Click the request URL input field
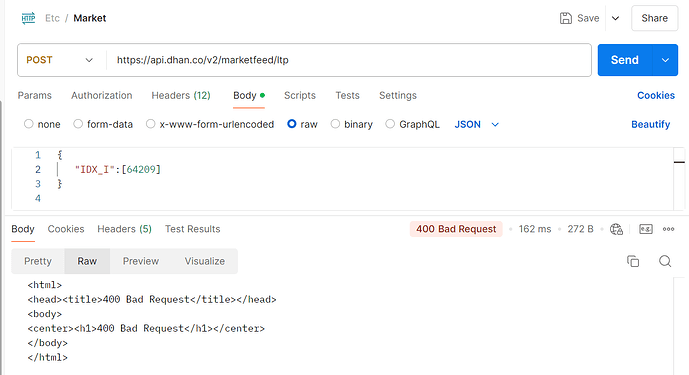 point(349,60)
